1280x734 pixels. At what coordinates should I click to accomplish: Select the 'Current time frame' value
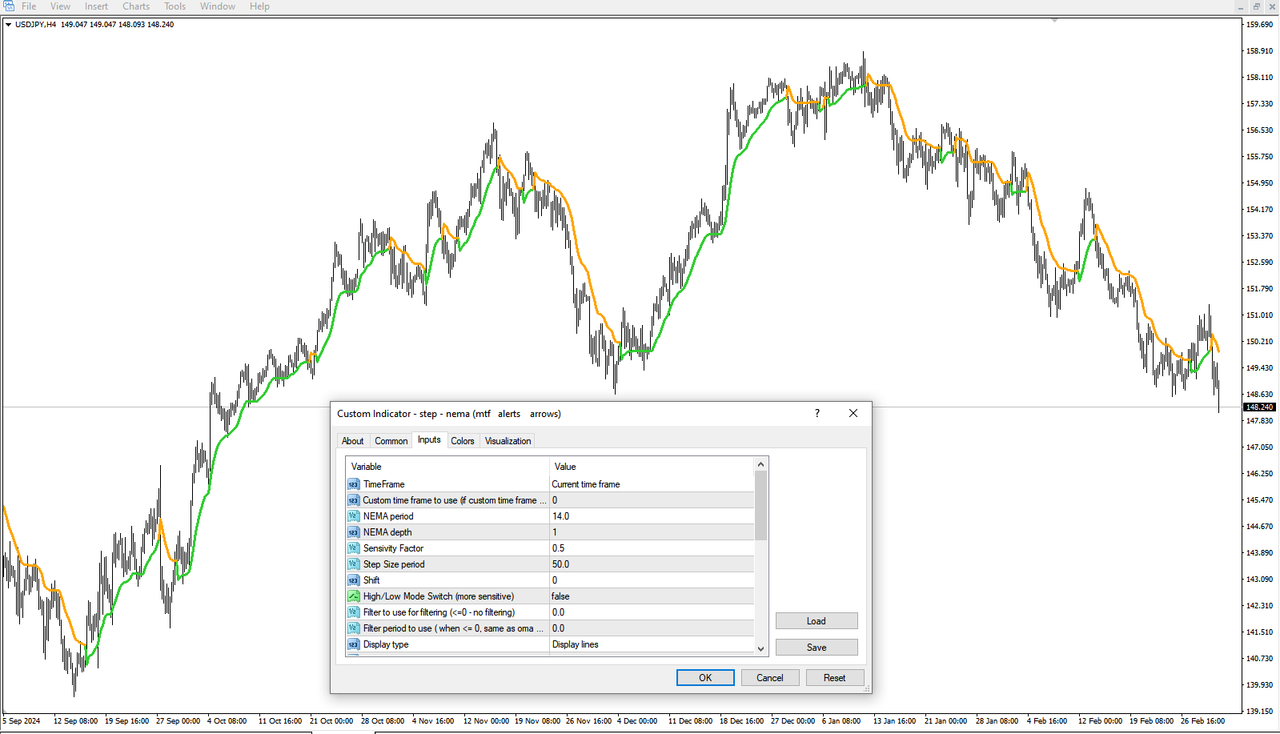click(586, 484)
